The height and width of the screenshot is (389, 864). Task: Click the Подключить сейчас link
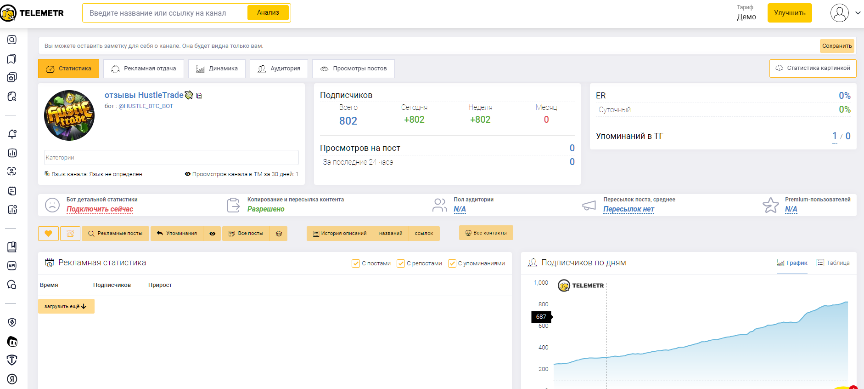pyautogui.click(x=100, y=209)
